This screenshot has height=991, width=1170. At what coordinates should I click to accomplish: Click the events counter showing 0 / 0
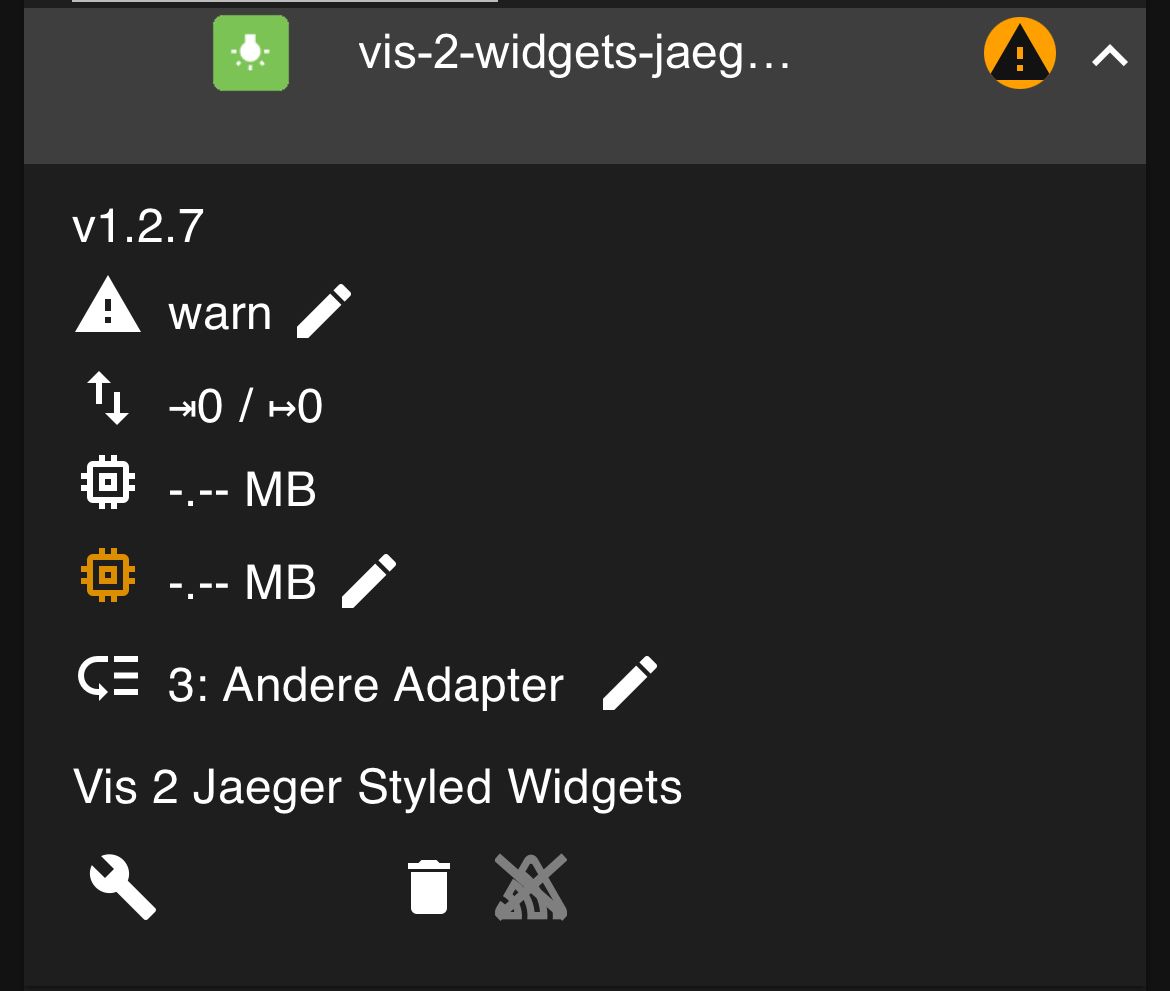[246, 407]
